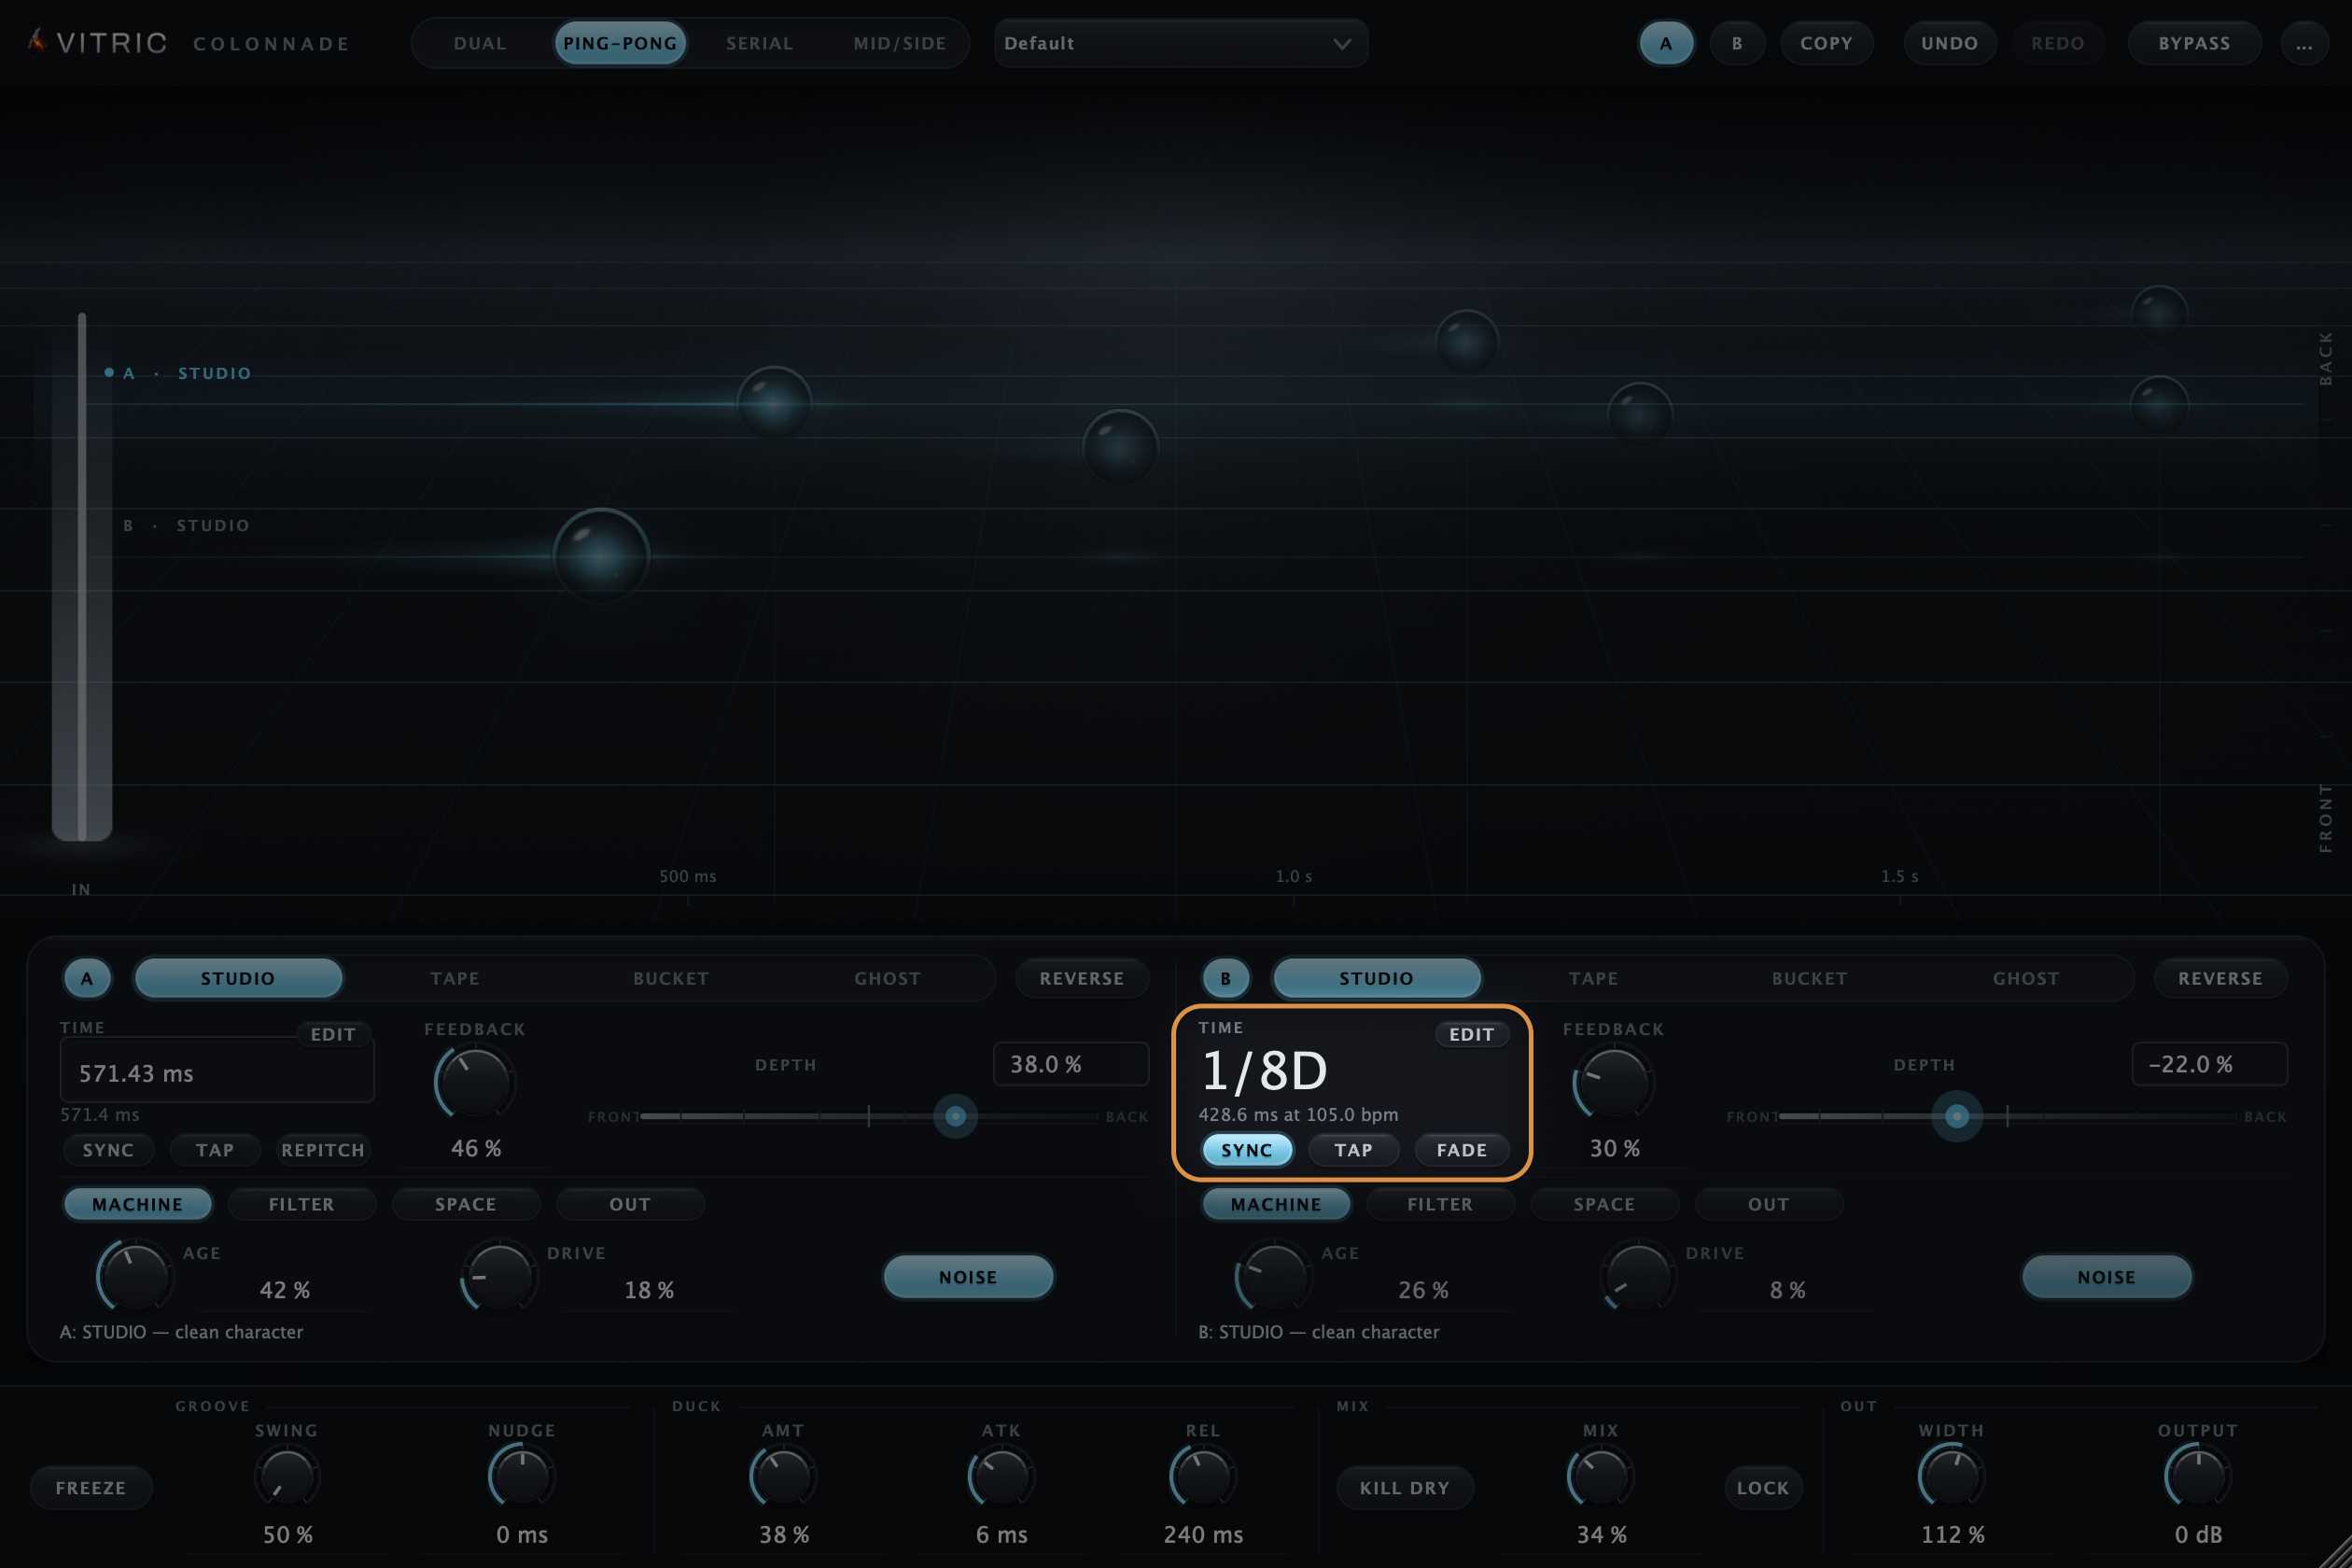
Task: Enable KILL DRY in mix section
Action: [1404, 1488]
